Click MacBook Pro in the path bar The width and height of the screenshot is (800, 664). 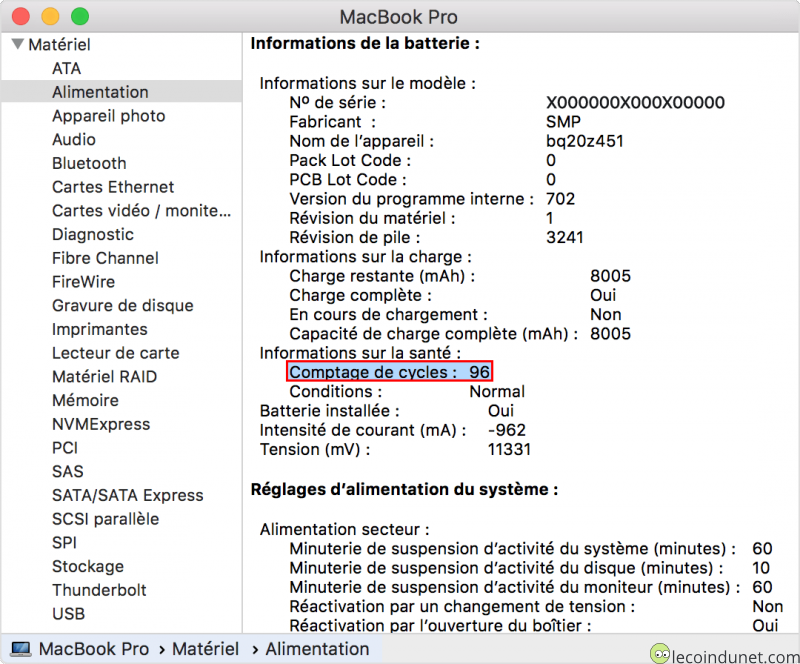[94, 649]
